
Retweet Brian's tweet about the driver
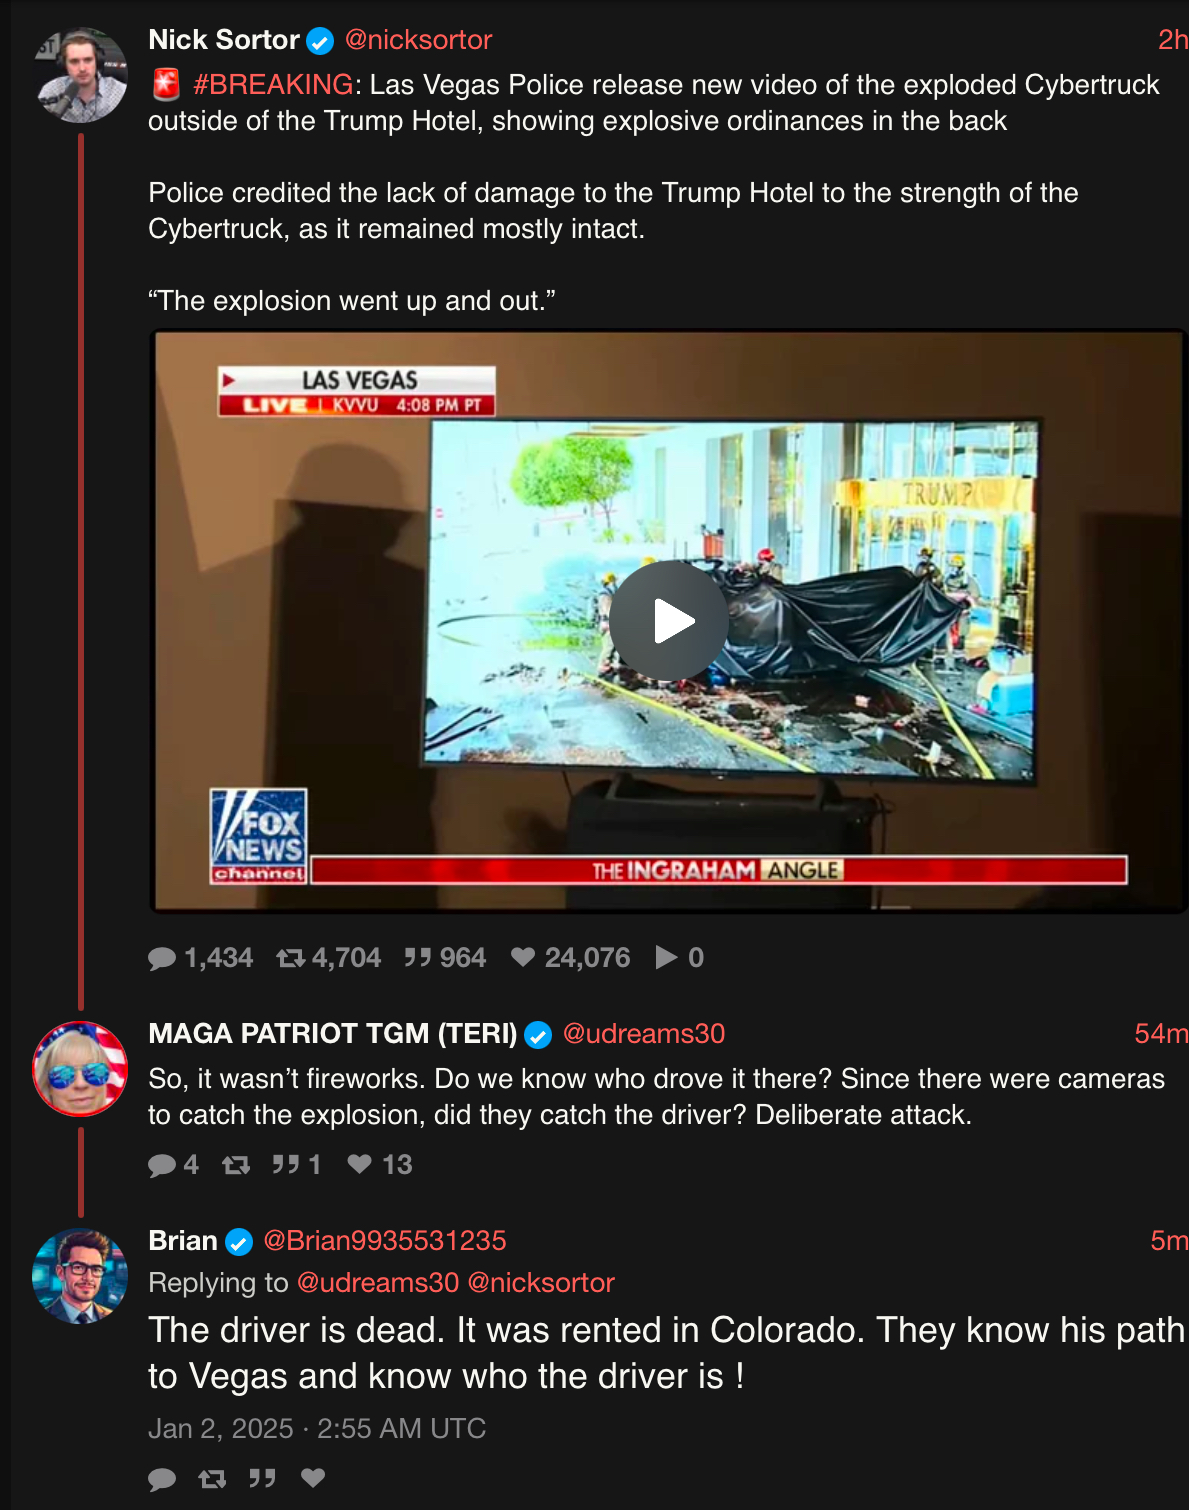pos(212,1478)
